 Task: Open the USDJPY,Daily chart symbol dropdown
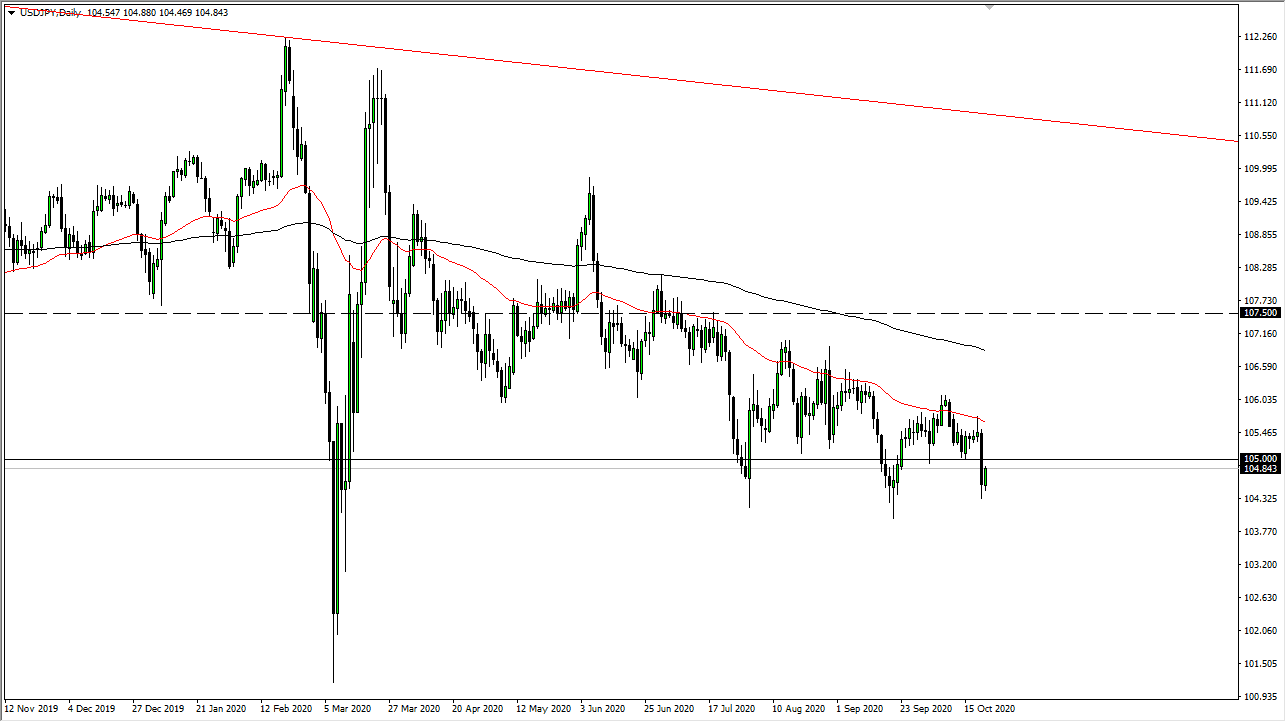[x=12, y=13]
